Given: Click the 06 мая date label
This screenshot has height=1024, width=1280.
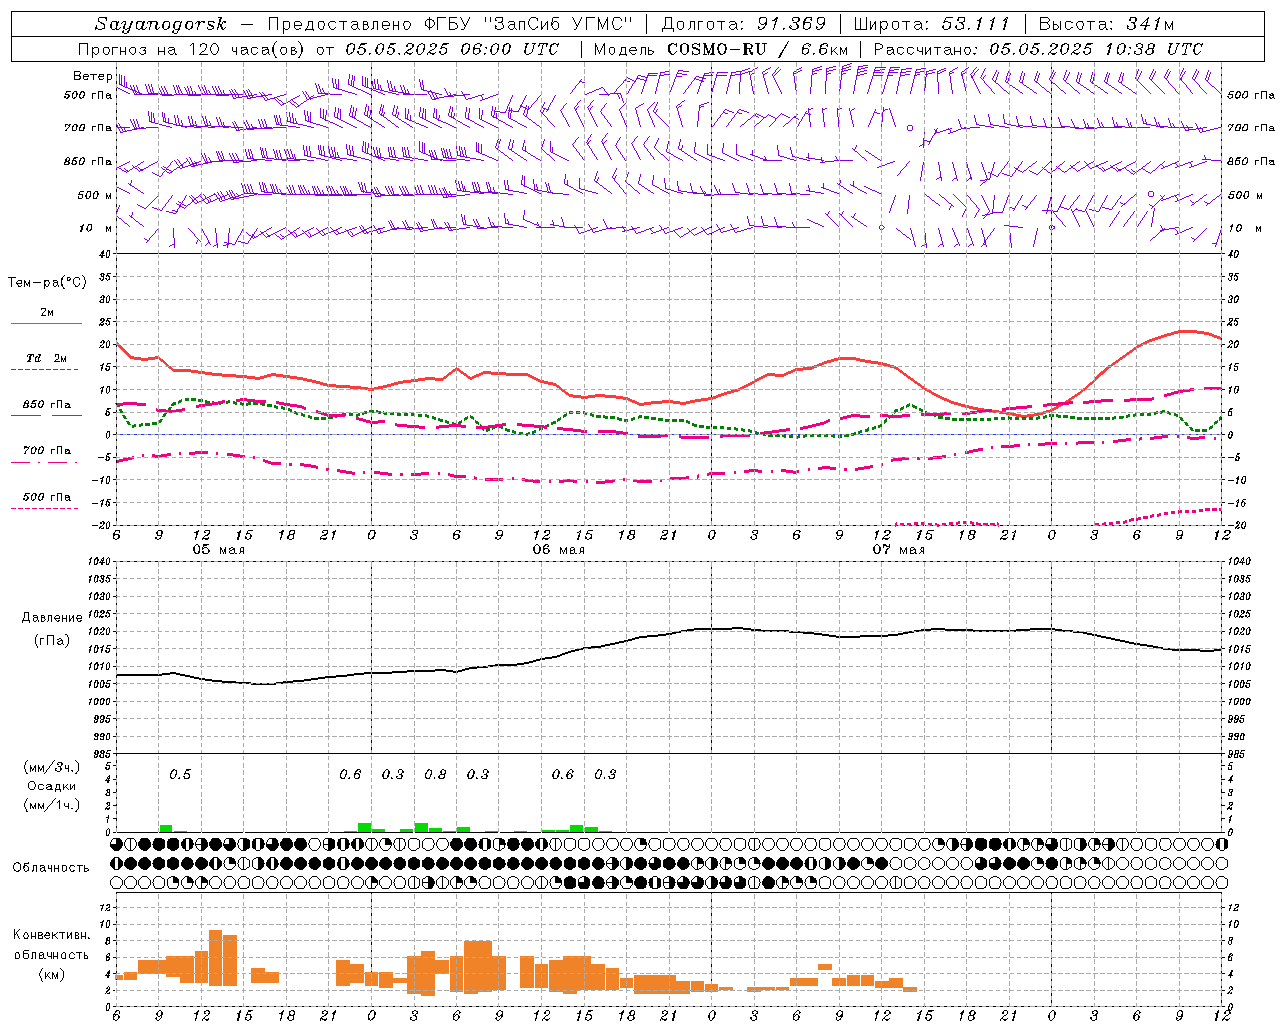Looking at the screenshot, I should [x=558, y=550].
